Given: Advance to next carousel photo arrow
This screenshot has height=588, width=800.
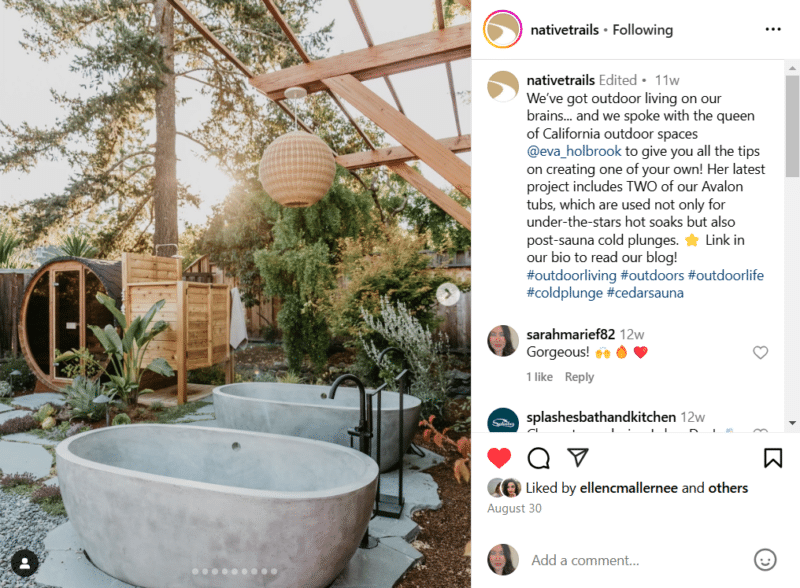Looking at the screenshot, I should point(447,294).
